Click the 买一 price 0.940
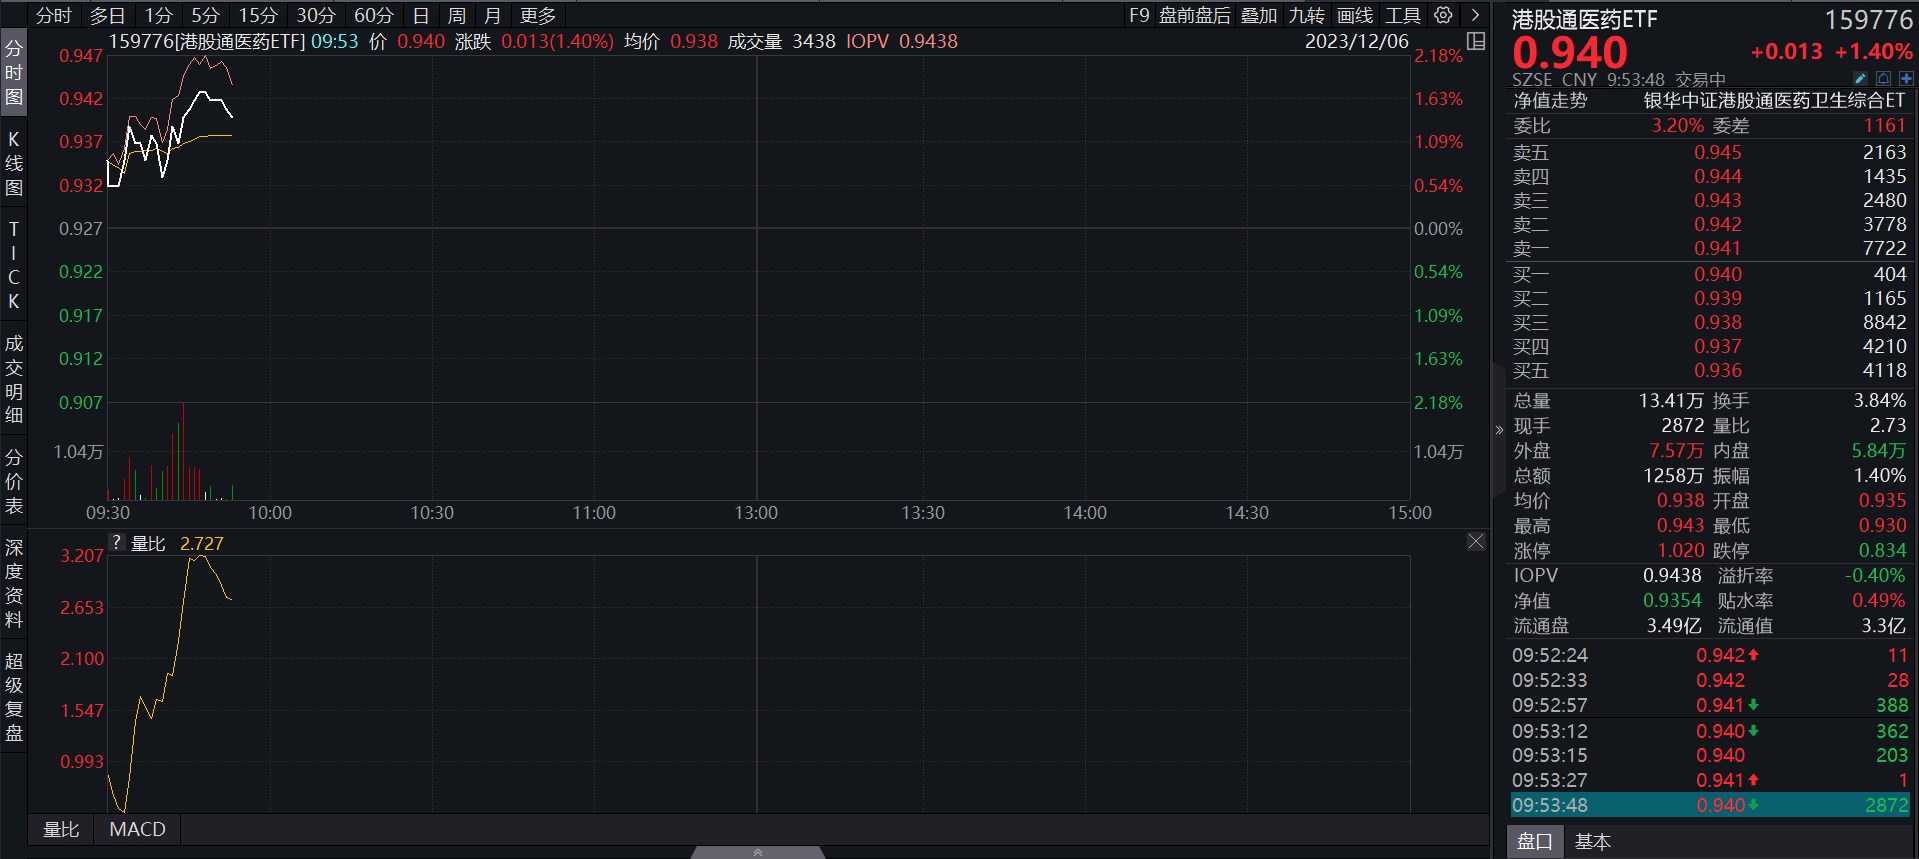This screenshot has height=859, width=1919. (1717, 274)
